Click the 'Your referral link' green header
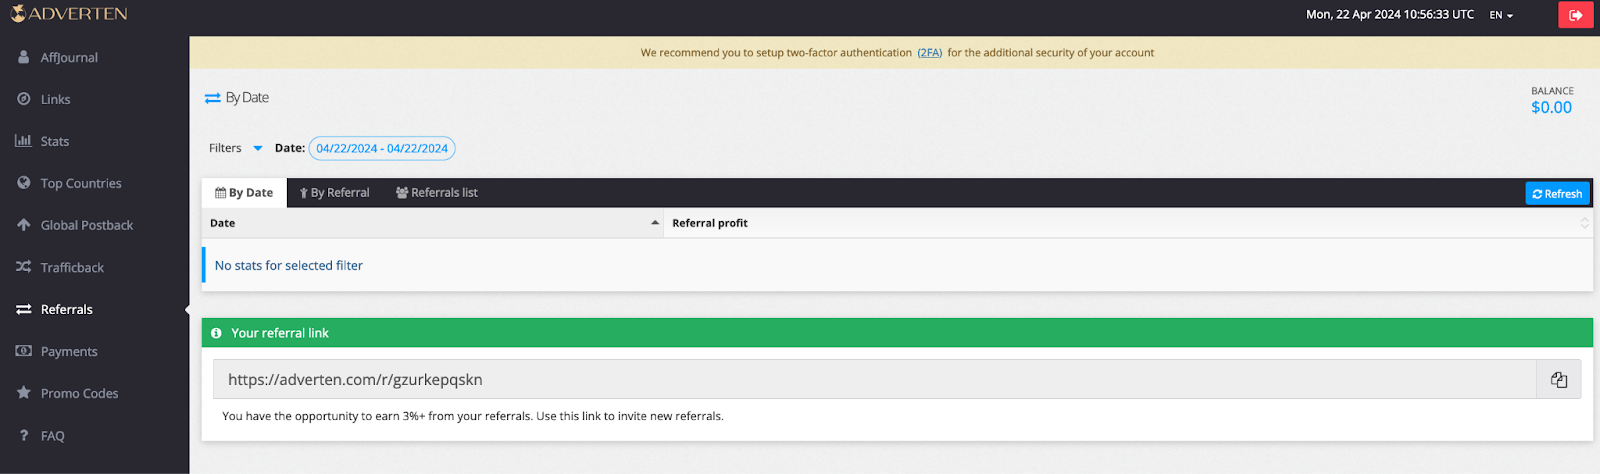The height and width of the screenshot is (474, 1600). click(x=897, y=333)
